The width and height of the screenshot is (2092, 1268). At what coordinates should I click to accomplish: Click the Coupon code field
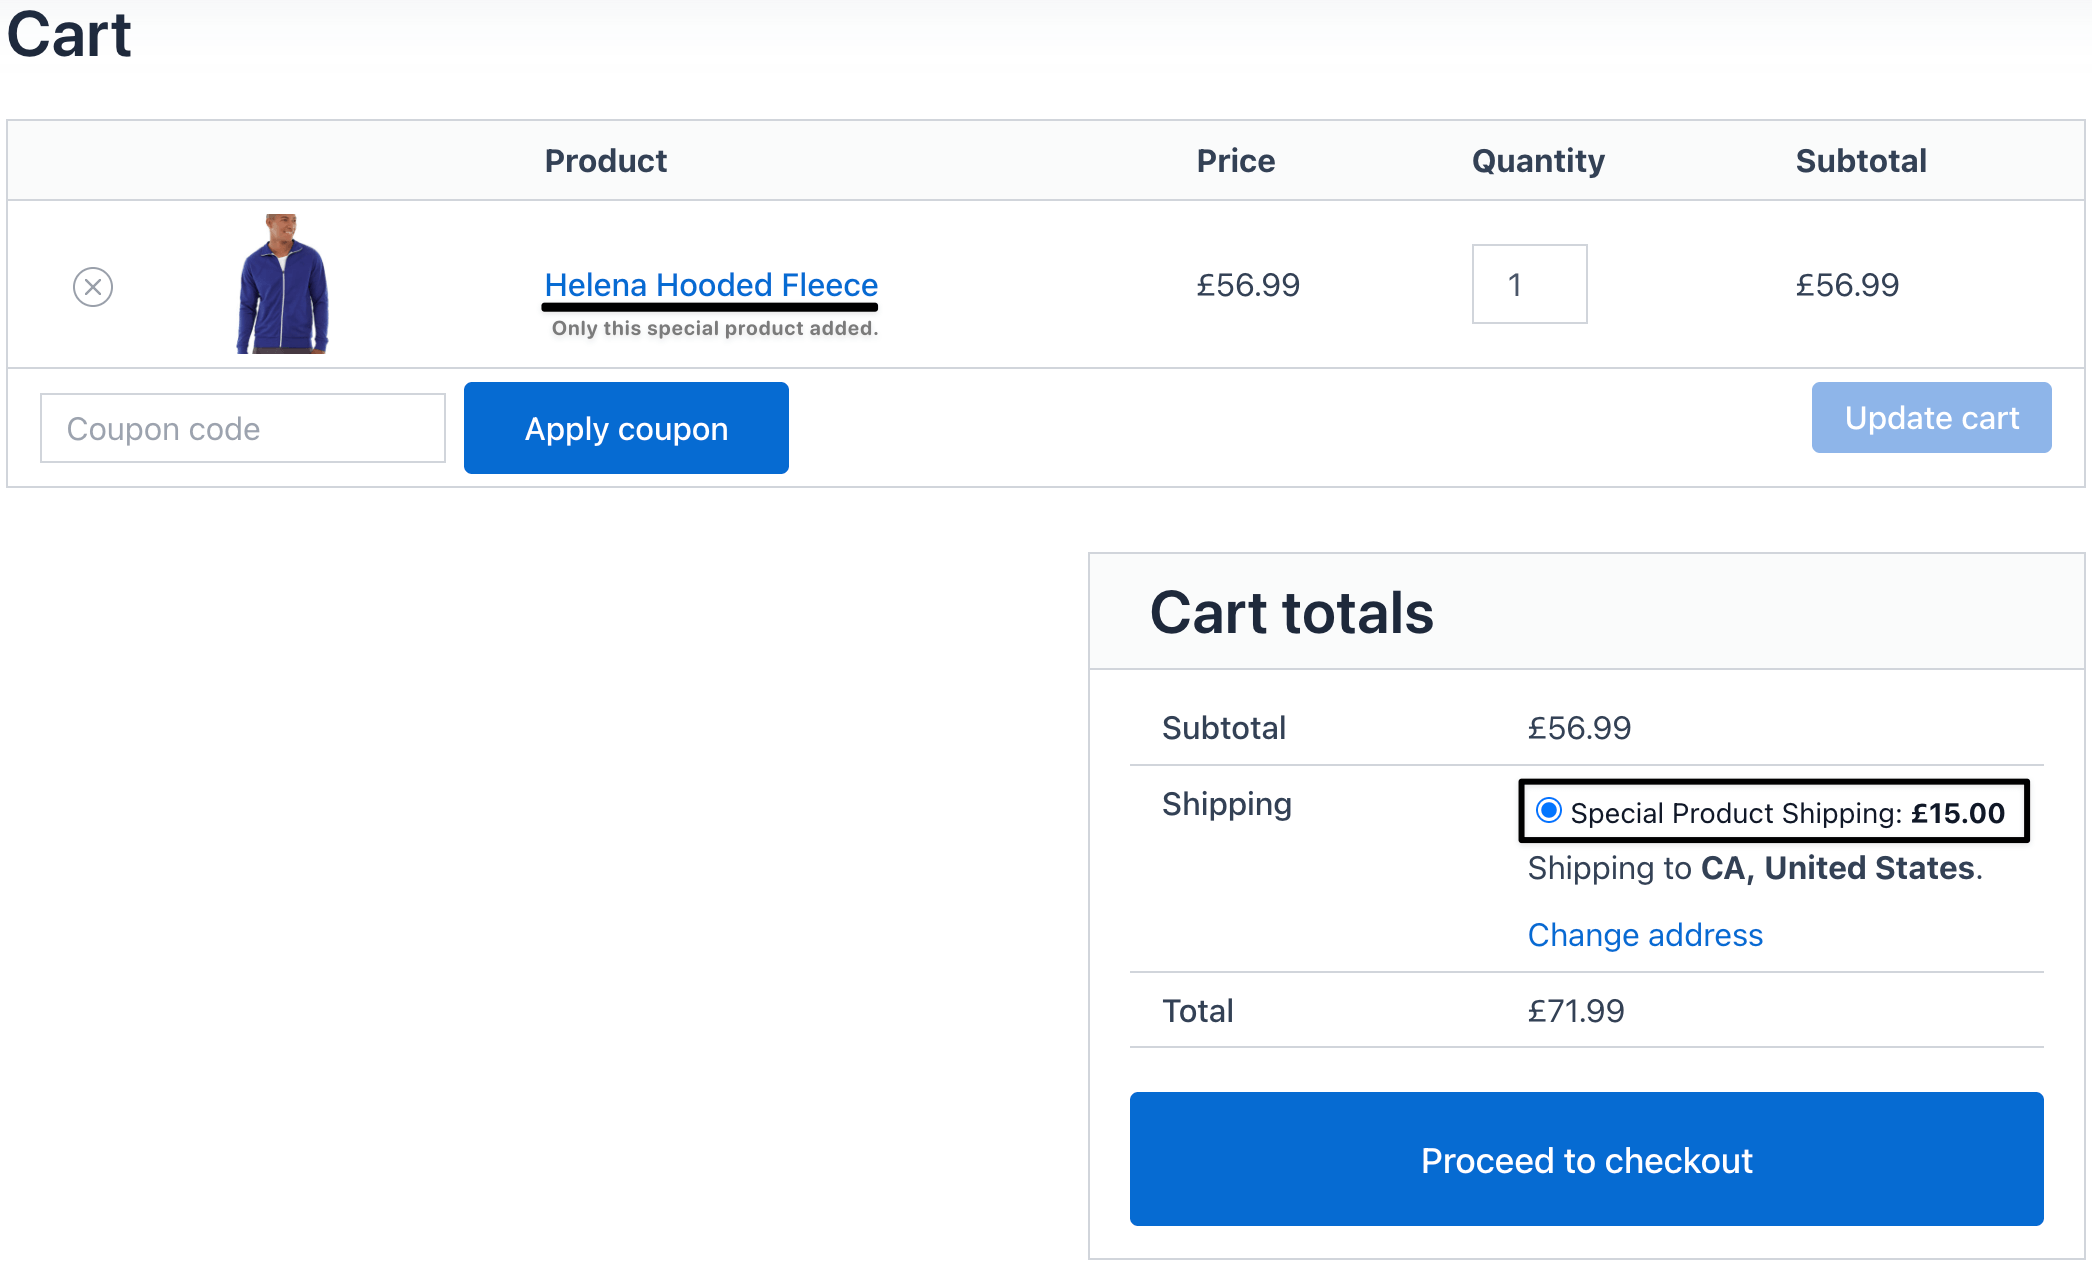click(x=243, y=428)
